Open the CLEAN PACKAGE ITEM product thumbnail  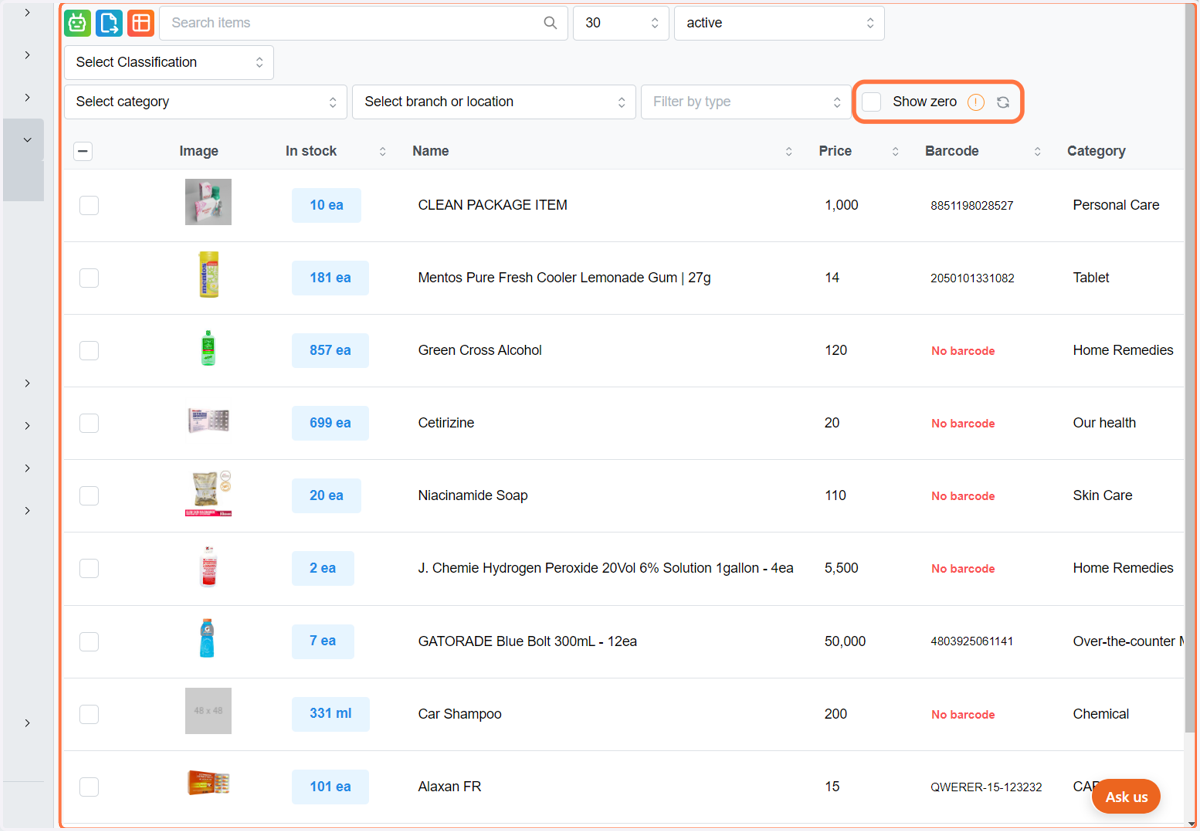(208, 202)
